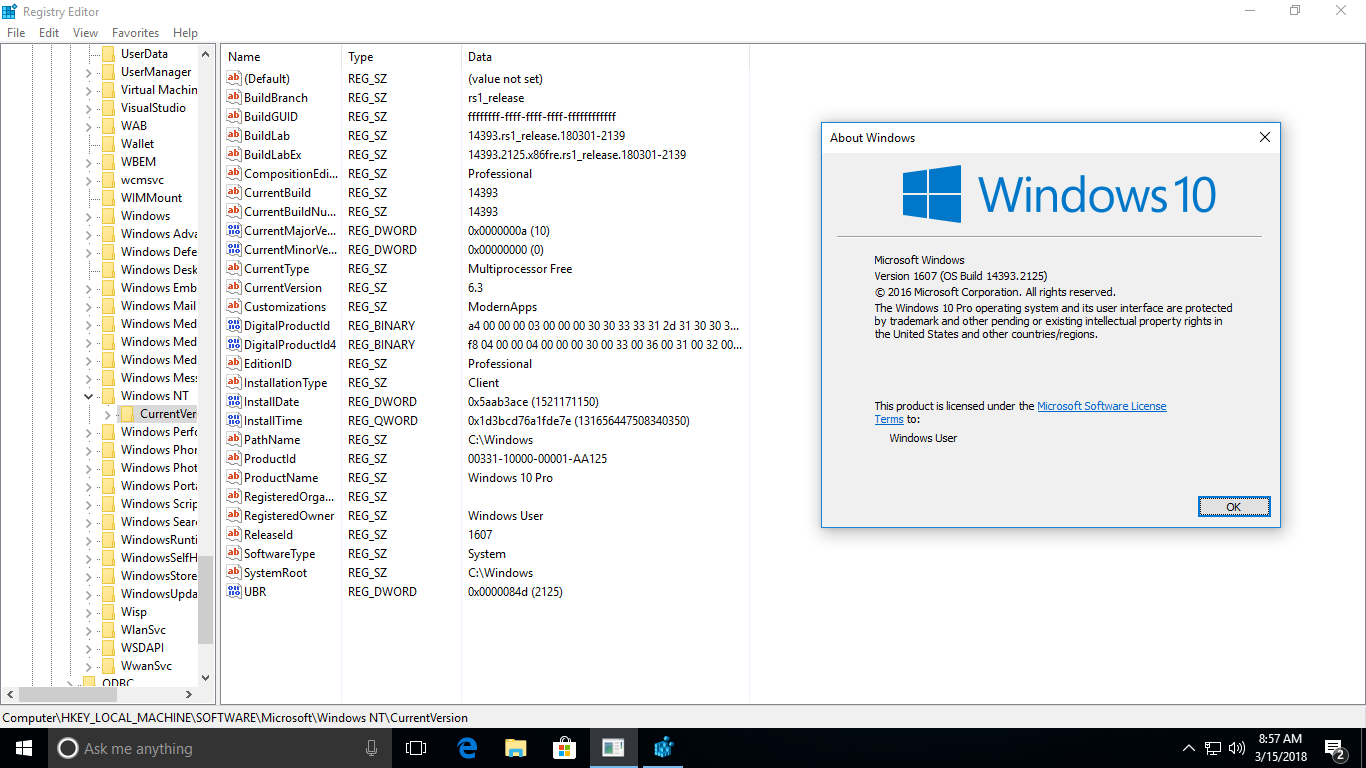
Task: Click the Cortana microphone icon
Action: click(x=371, y=748)
